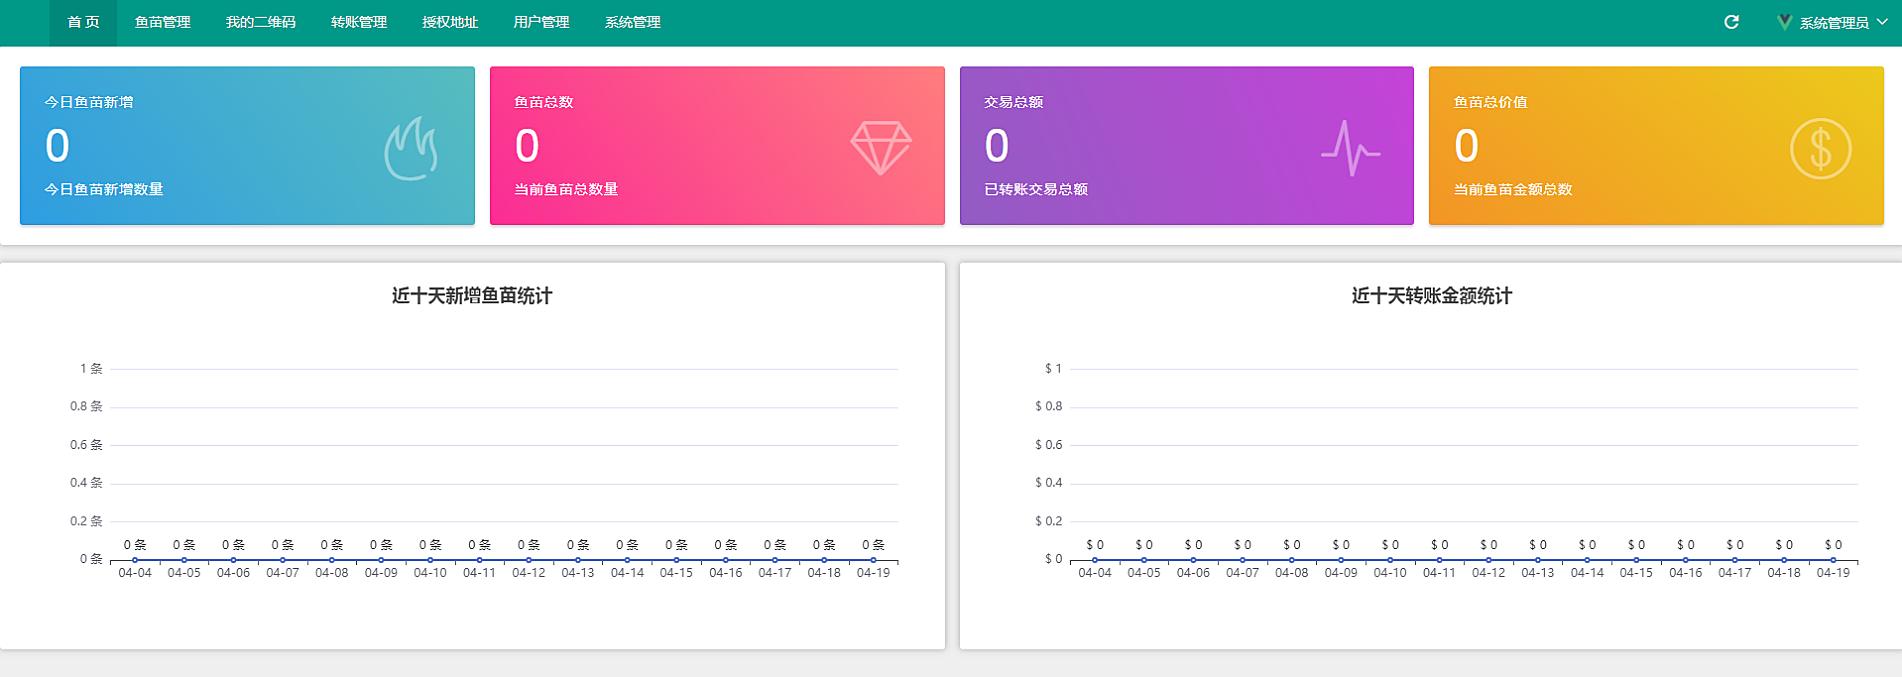Screen dimensions: 1902x677
Task: Open the 鱼苗管理 menu
Action: tap(162, 22)
